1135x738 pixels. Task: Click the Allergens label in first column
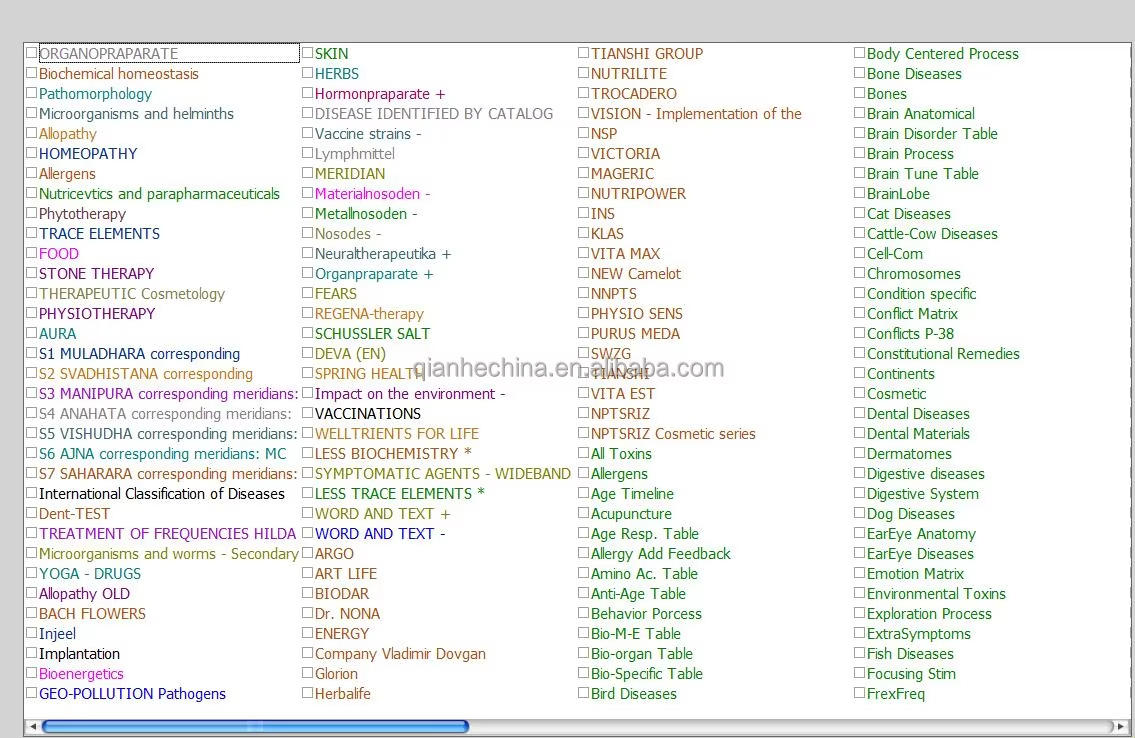click(67, 174)
